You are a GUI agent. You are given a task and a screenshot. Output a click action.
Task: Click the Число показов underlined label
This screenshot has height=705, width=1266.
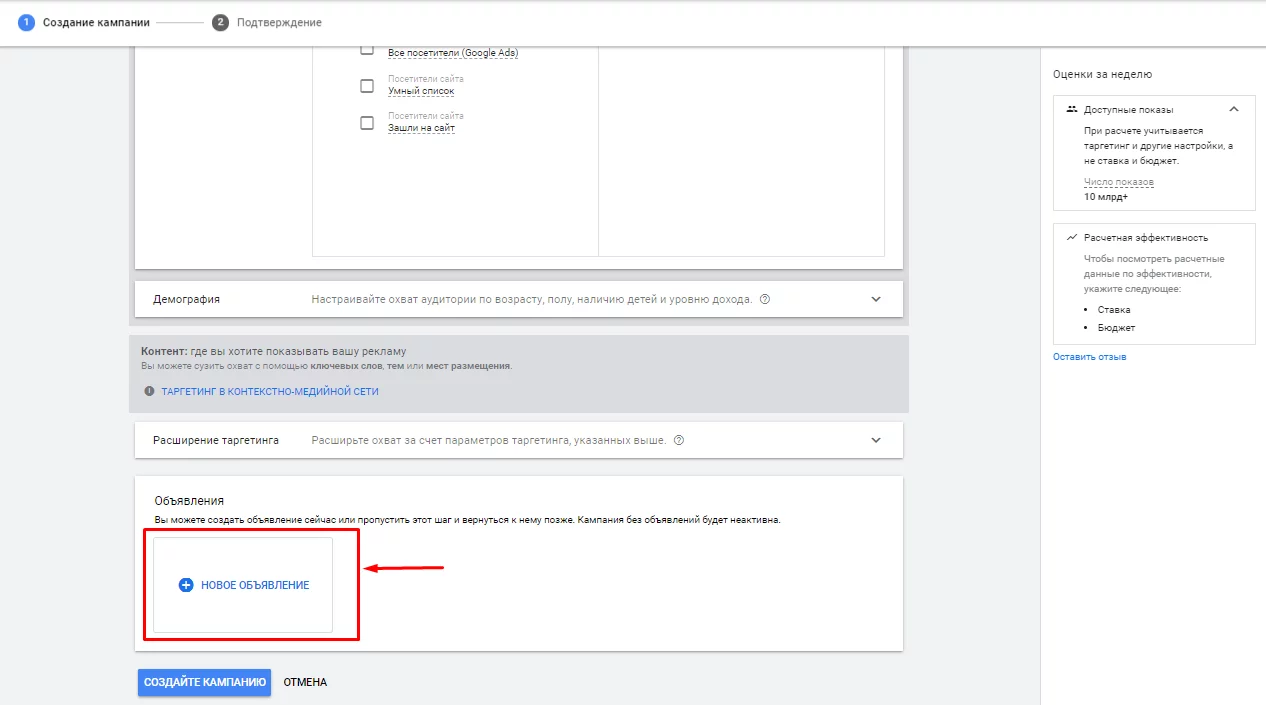coord(1119,182)
